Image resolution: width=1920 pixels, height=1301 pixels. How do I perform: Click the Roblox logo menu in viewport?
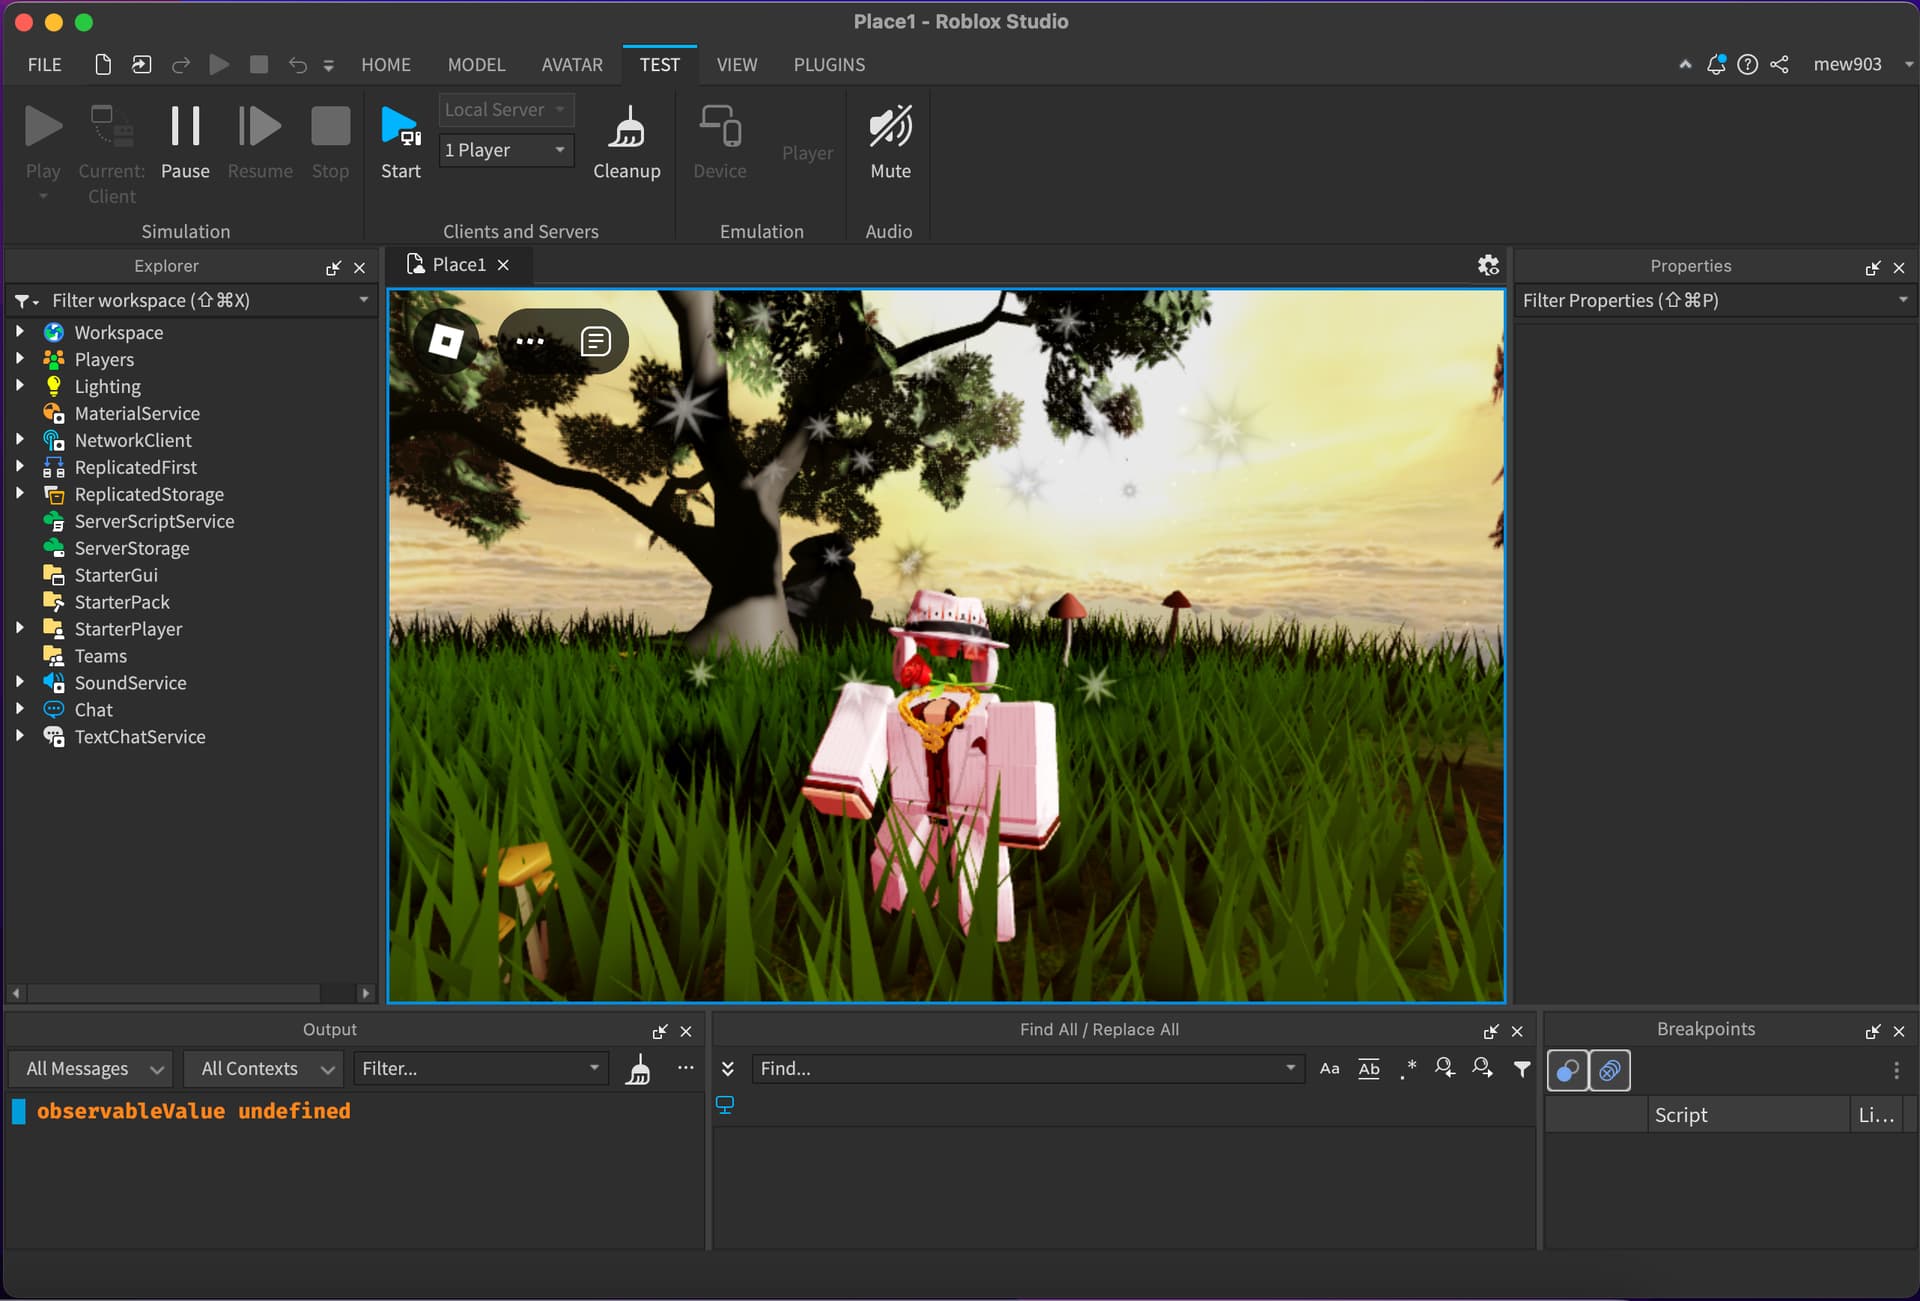(446, 342)
